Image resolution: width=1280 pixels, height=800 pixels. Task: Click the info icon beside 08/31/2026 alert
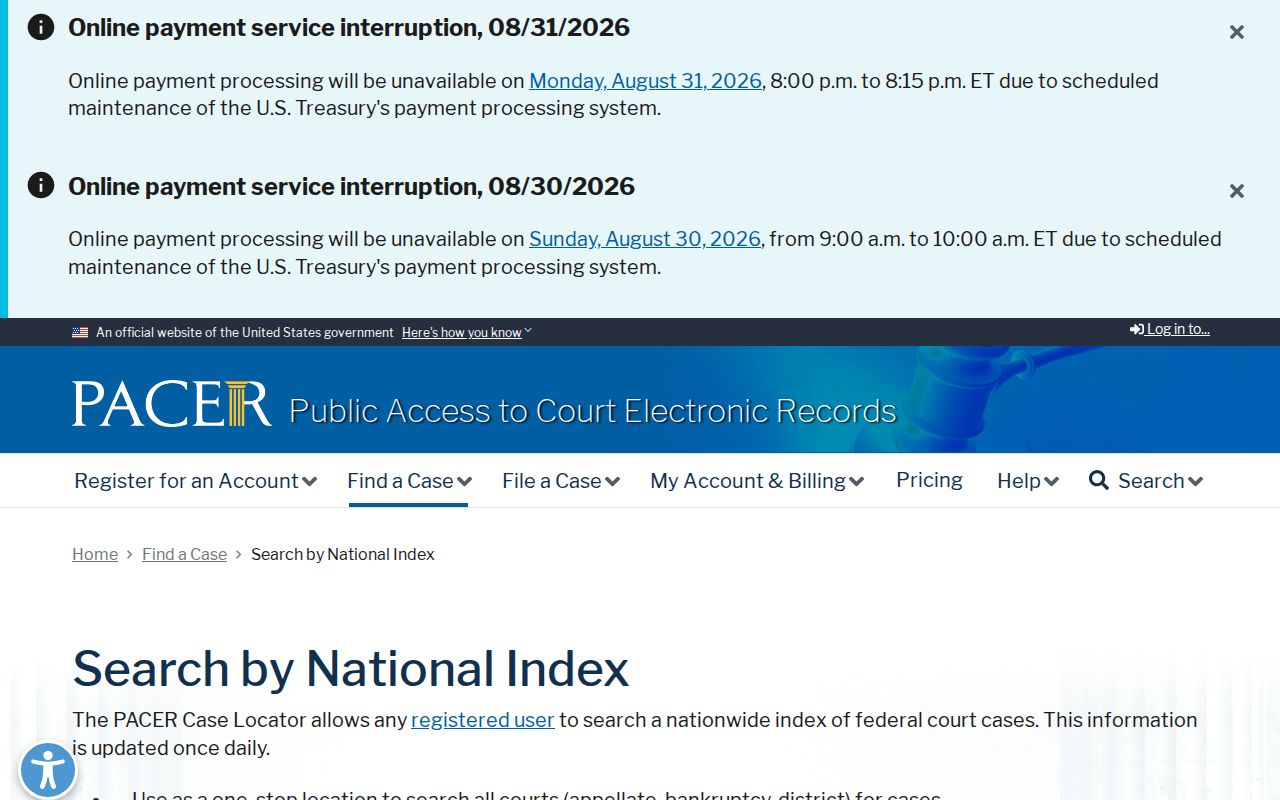point(41,27)
